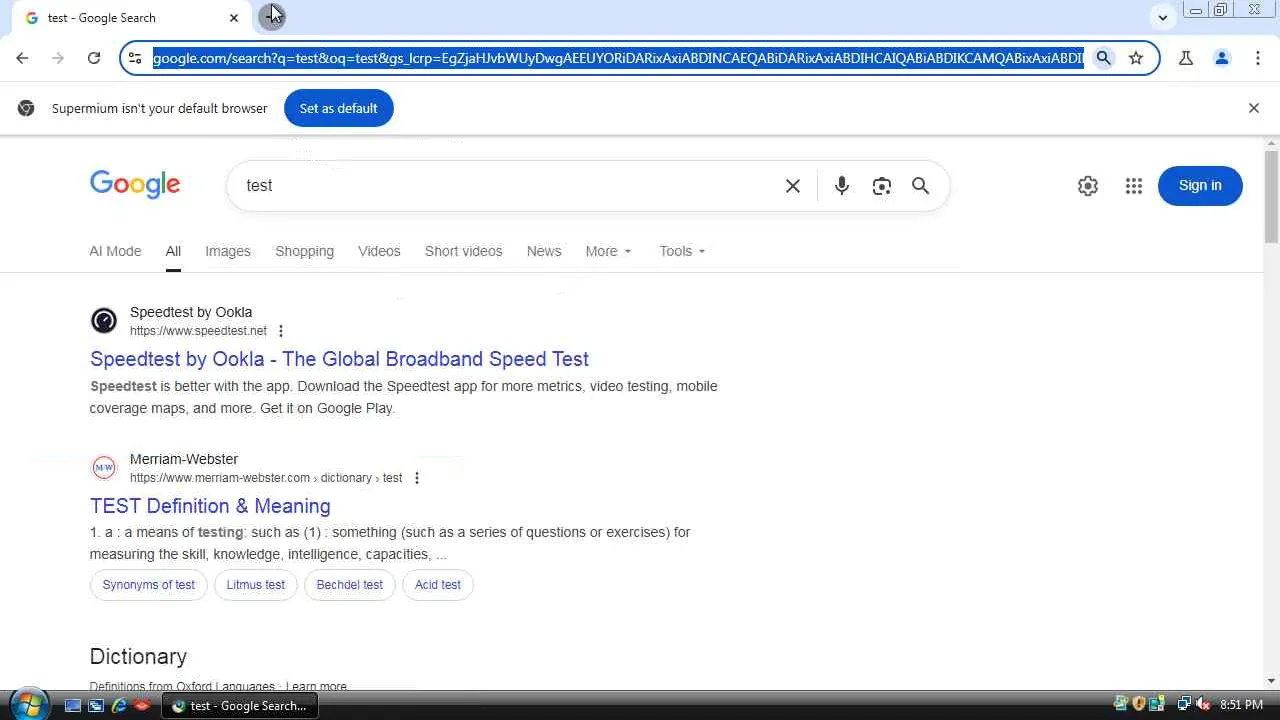This screenshot has height=720, width=1280.
Task: Open the Labs flask icon in toolbar
Action: coord(1186,58)
